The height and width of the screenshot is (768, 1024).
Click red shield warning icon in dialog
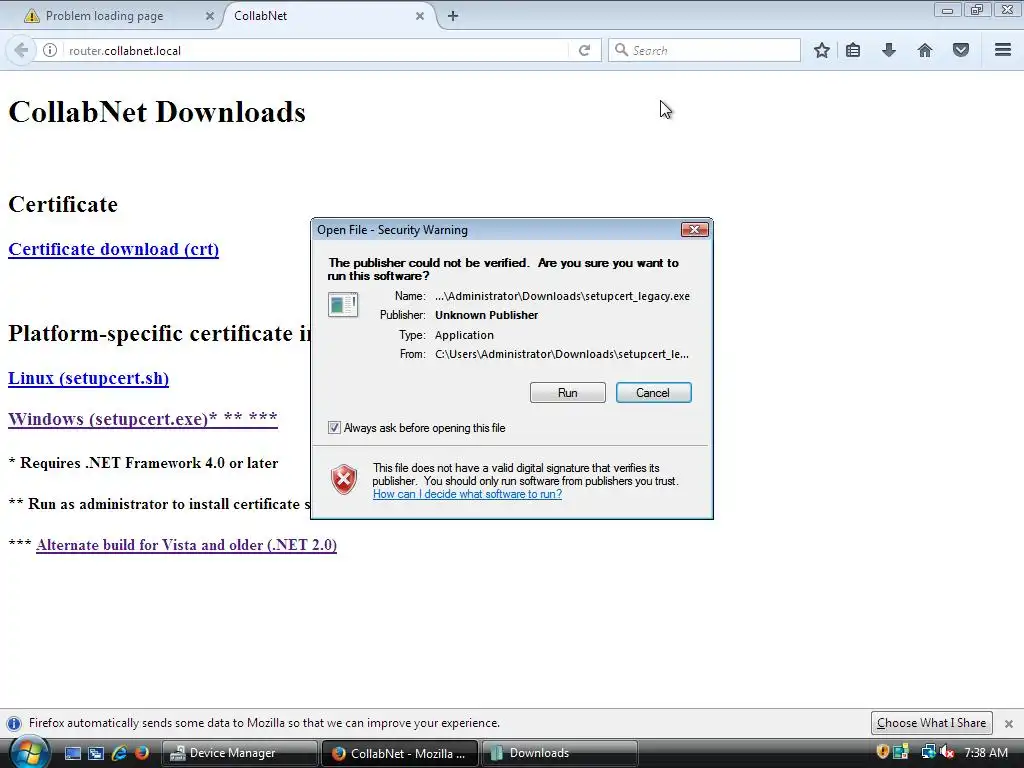point(344,479)
